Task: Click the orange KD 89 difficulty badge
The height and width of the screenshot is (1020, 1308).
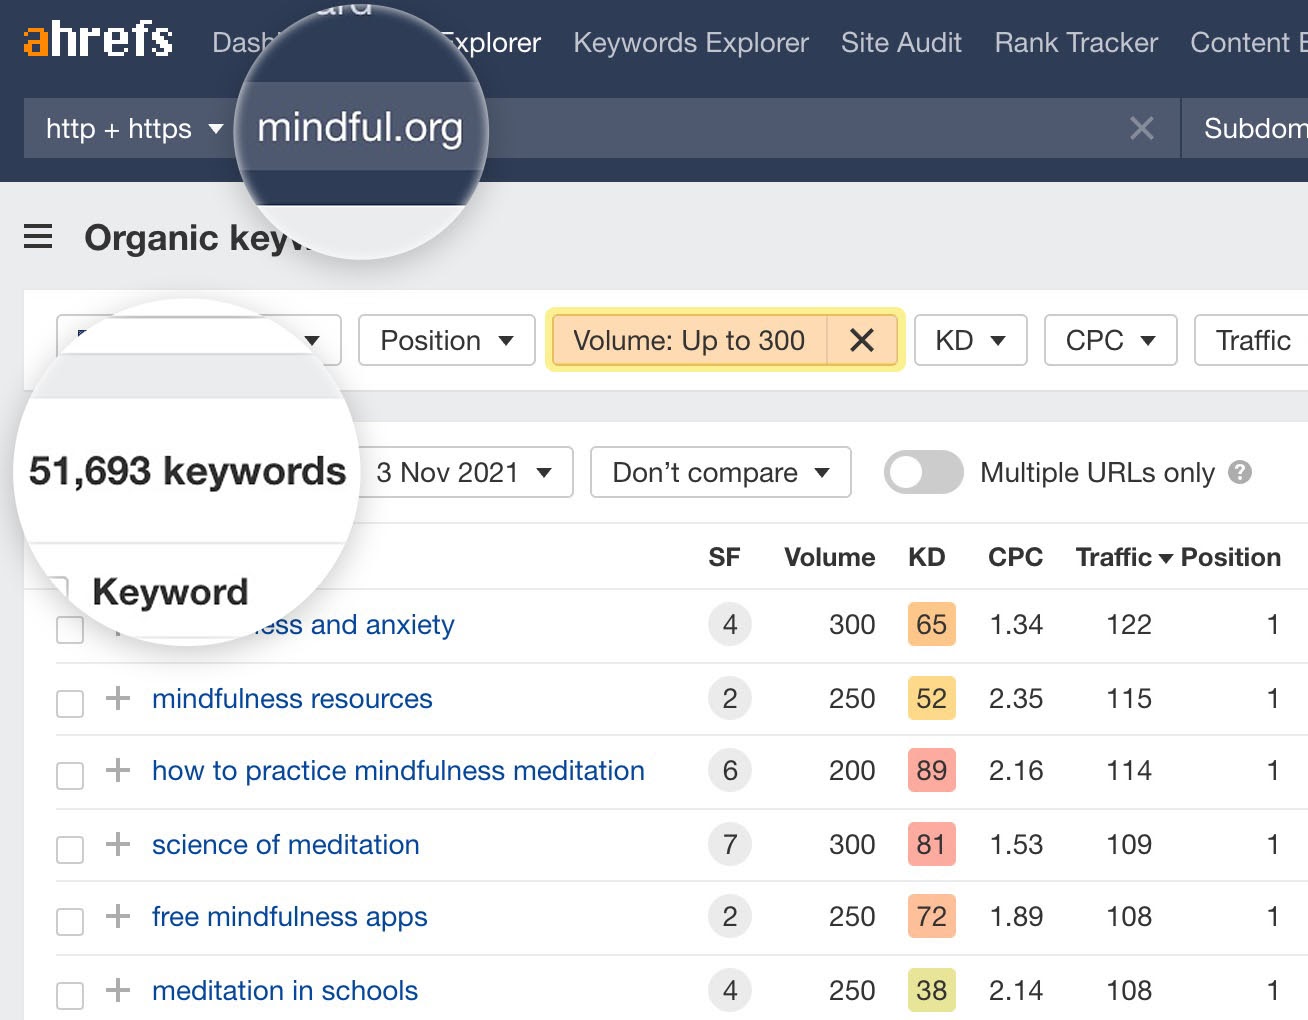Action: click(x=930, y=771)
